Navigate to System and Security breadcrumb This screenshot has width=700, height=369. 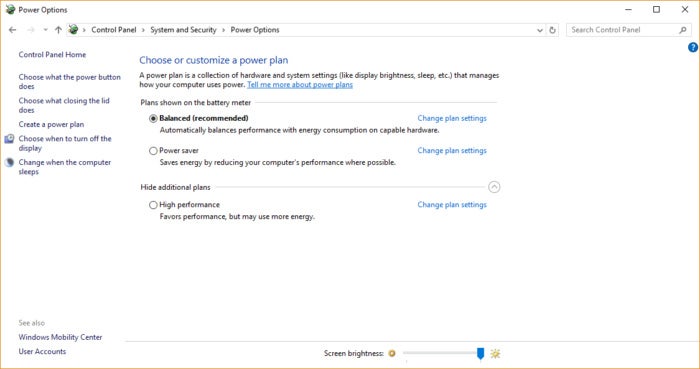[x=183, y=30]
